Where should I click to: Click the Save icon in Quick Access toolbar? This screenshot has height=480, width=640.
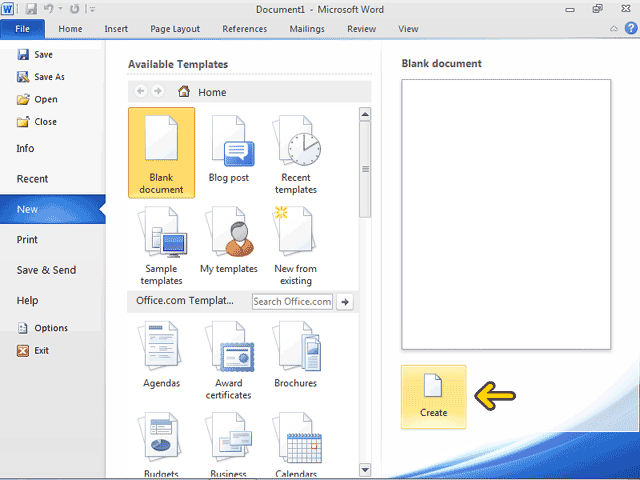pyautogui.click(x=31, y=9)
